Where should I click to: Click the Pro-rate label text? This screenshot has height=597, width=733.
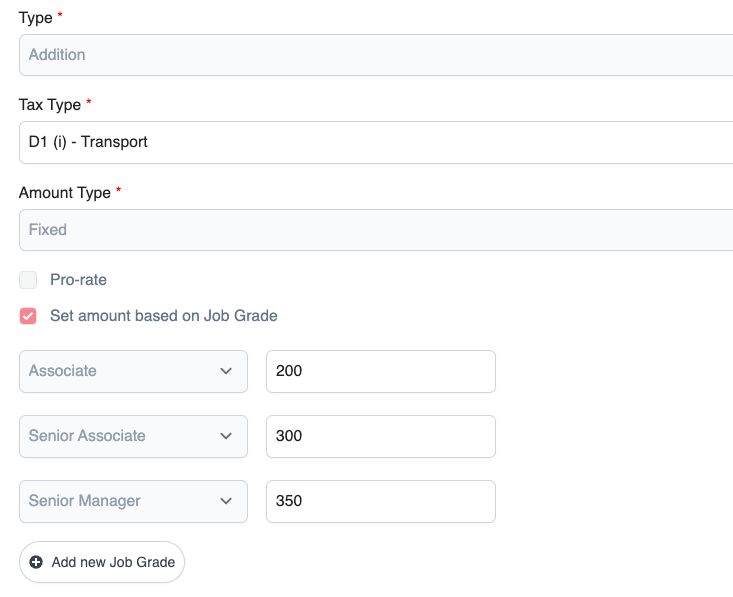tap(78, 280)
